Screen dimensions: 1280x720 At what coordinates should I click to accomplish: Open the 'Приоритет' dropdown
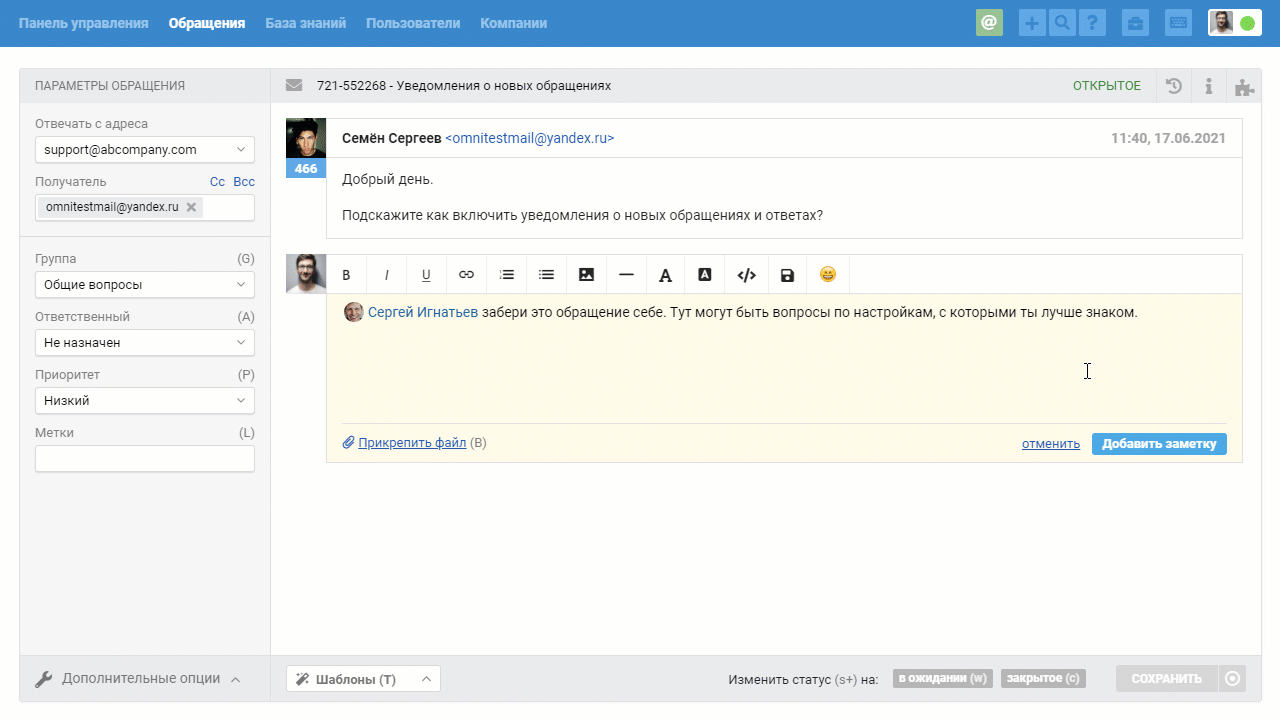coord(145,401)
